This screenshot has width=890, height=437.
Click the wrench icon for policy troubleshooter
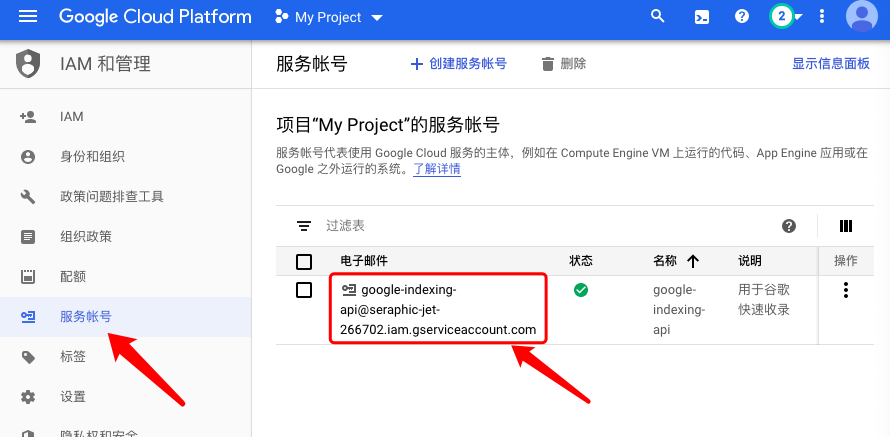click(x=28, y=197)
